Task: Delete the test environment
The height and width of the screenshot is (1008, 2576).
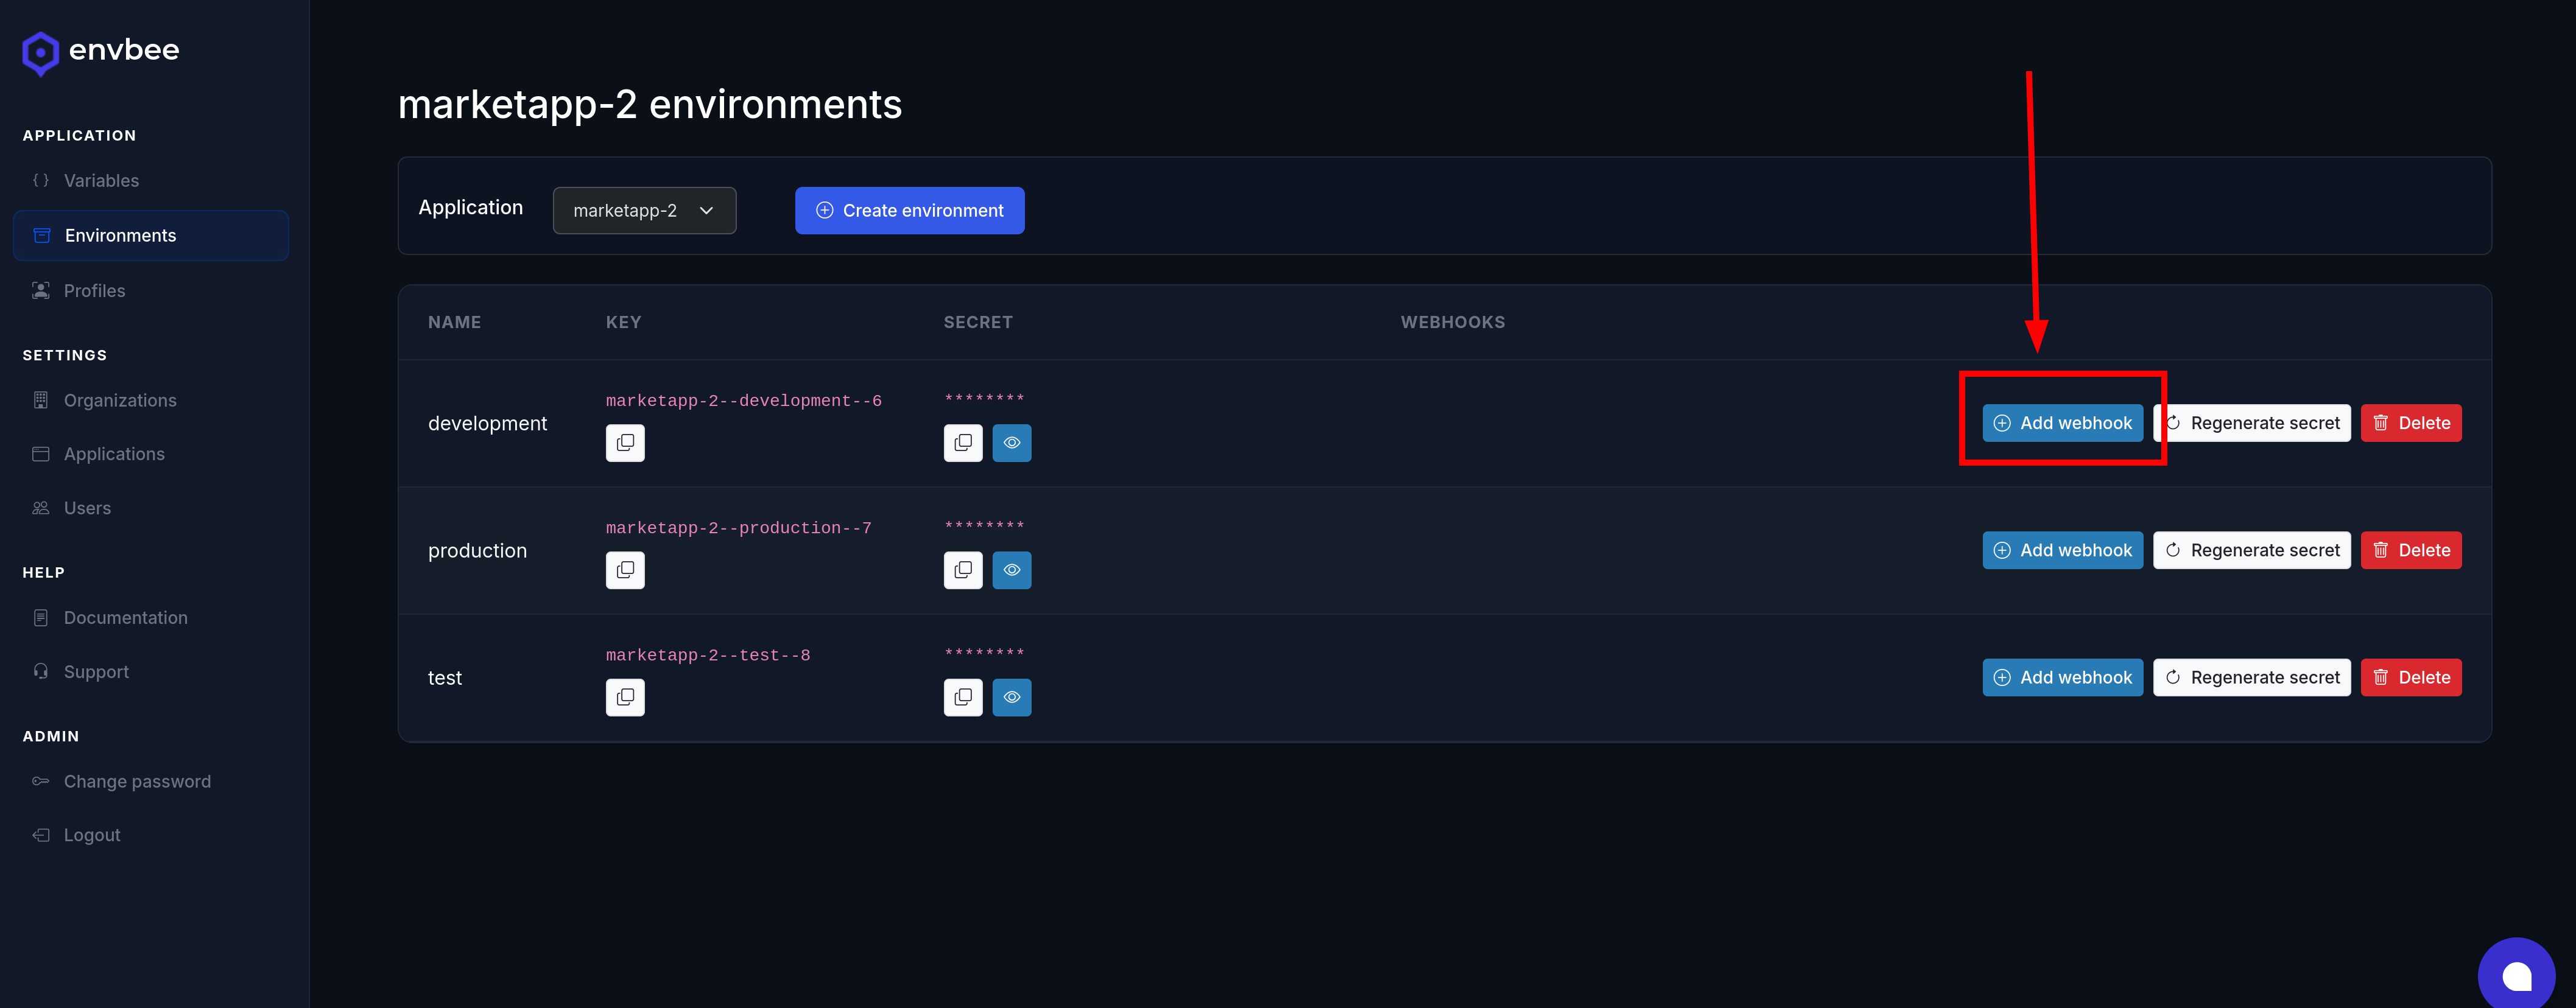Action: (2411, 677)
